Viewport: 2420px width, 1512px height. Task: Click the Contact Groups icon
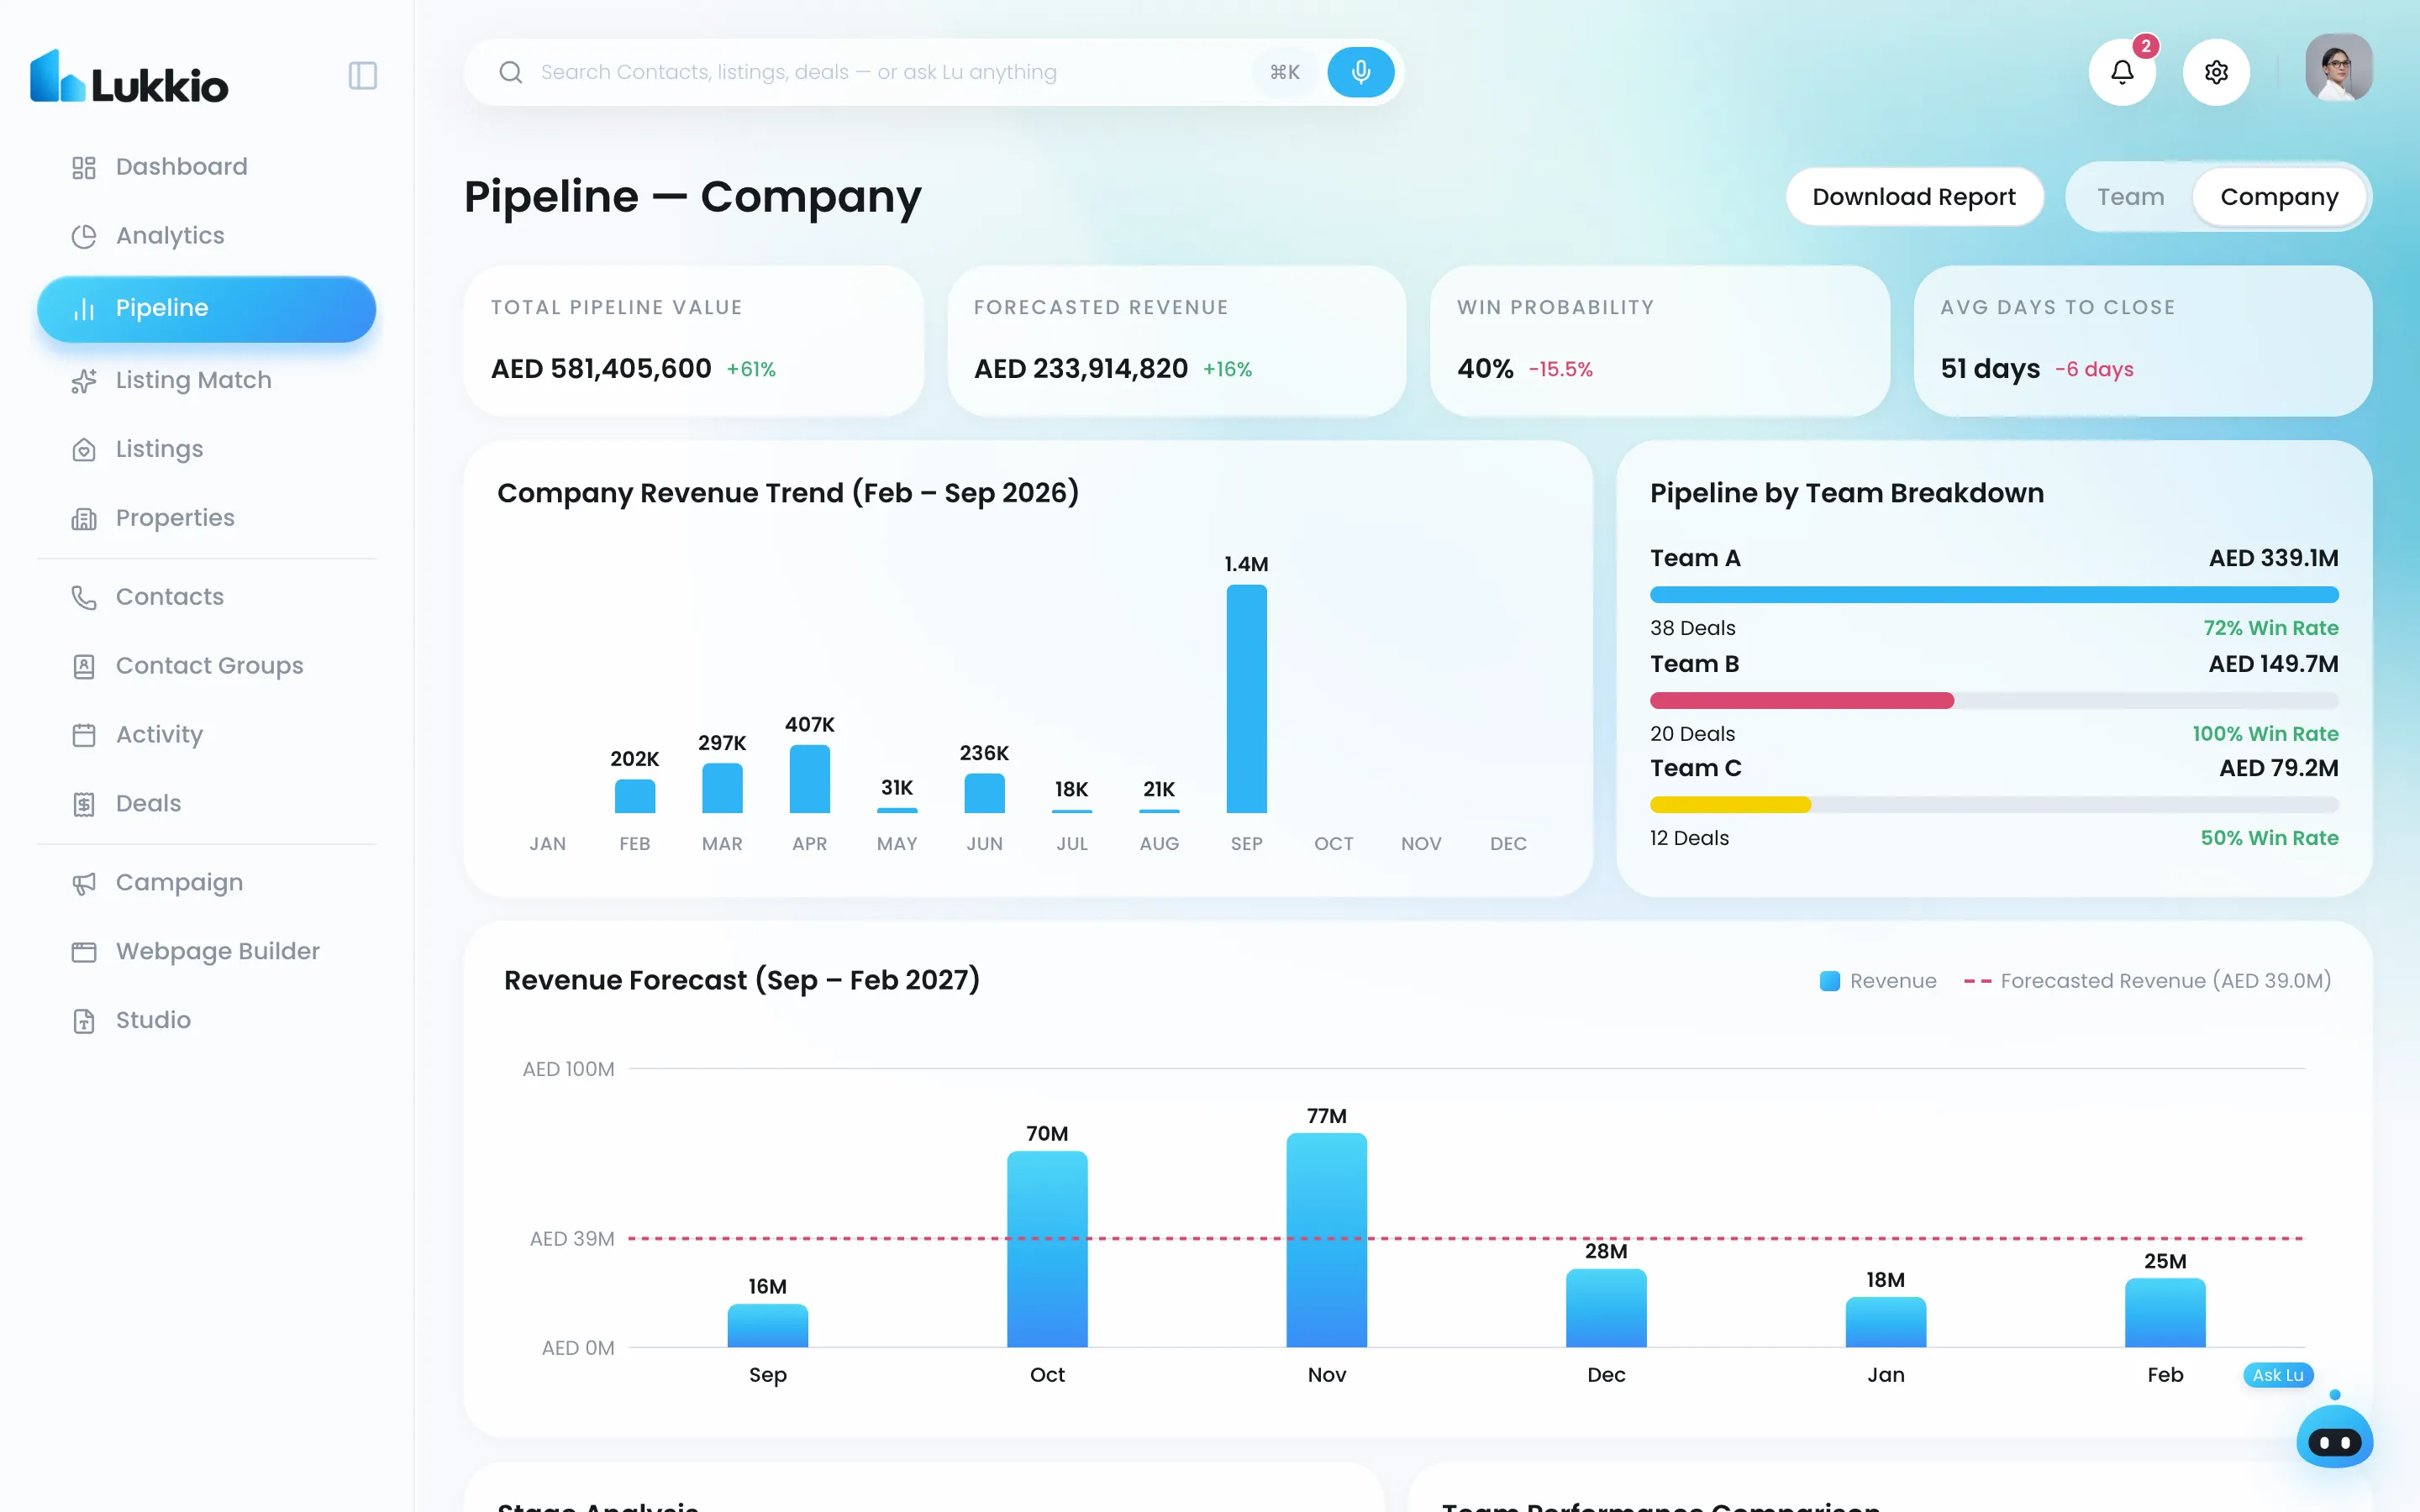coord(84,667)
